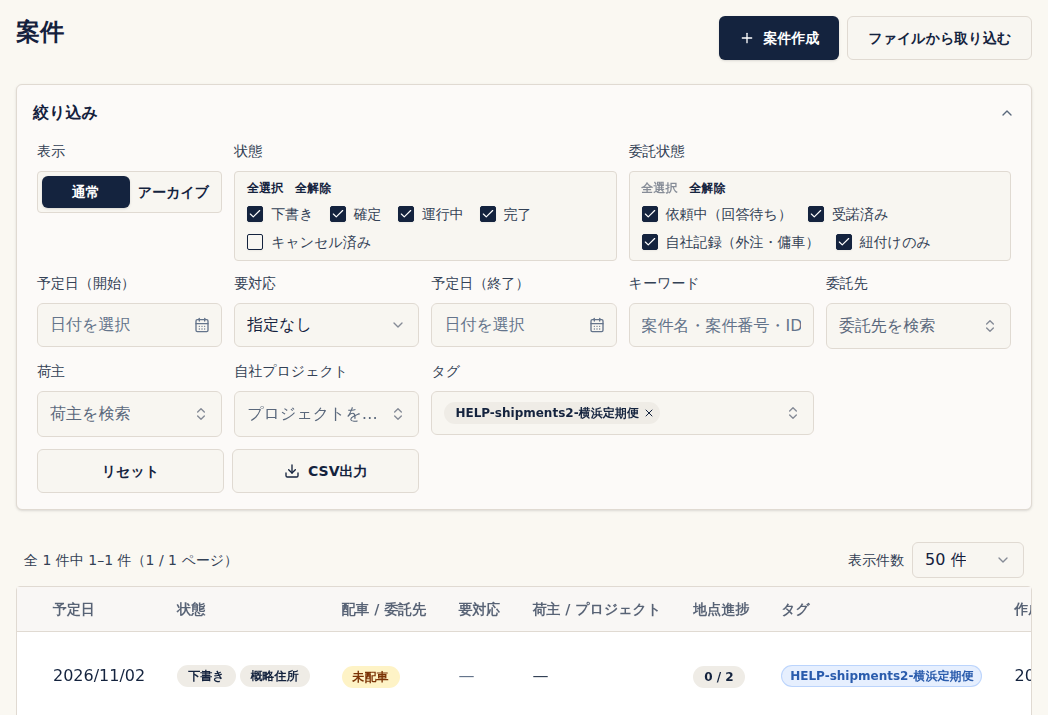Image resolution: width=1048 pixels, height=715 pixels.
Task: Click 全解除 under 委託状態
Action: point(707,188)
